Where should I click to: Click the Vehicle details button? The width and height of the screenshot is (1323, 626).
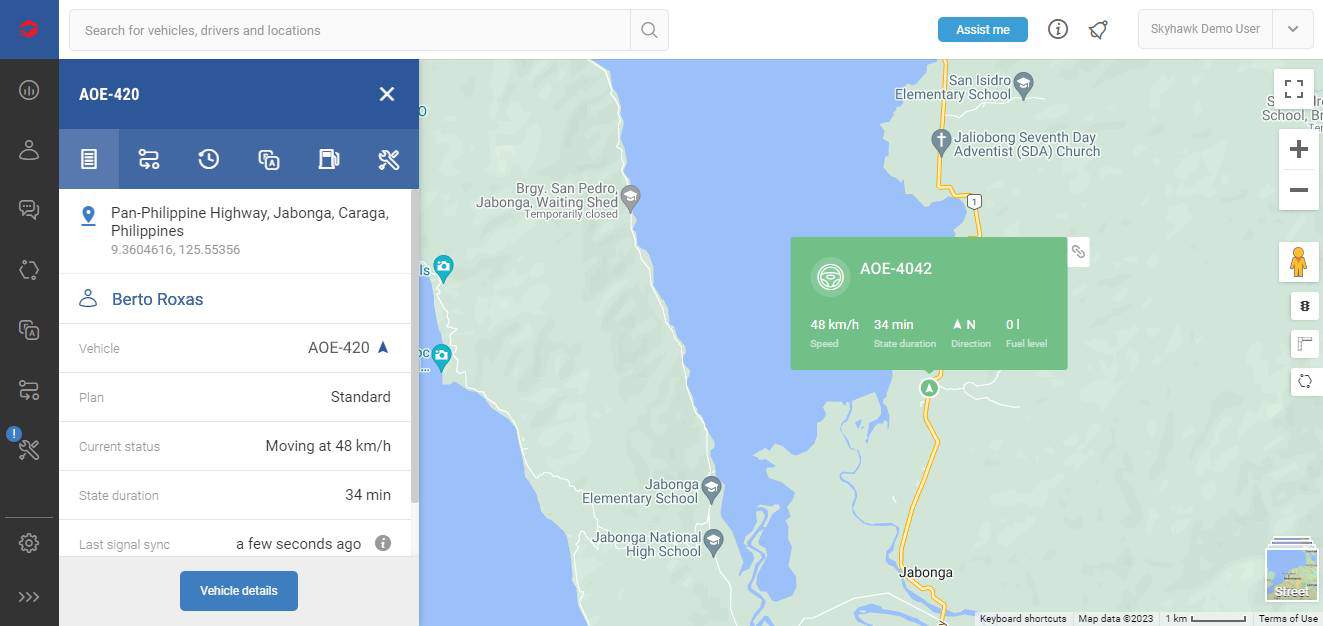[x=239, y=591]
